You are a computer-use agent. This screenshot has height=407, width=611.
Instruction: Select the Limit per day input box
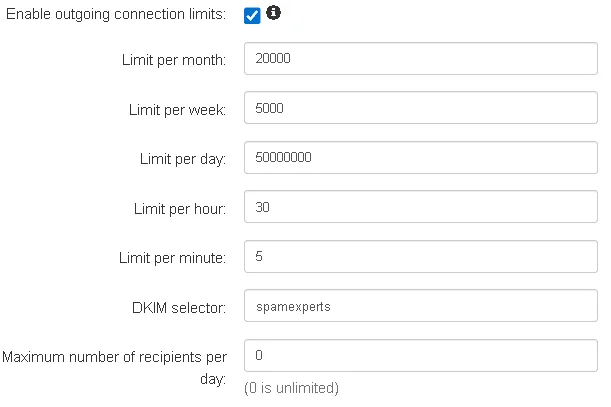[x=421, y=158]
